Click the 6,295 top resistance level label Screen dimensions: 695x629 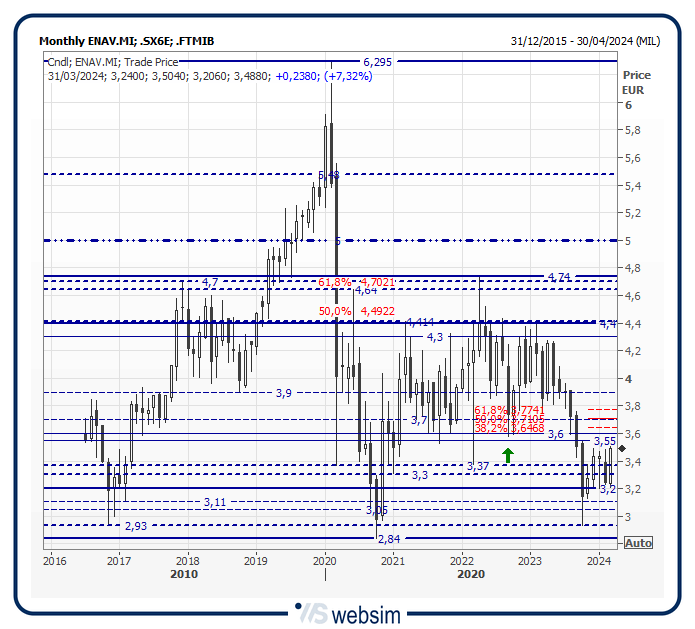tap(377, 62)
